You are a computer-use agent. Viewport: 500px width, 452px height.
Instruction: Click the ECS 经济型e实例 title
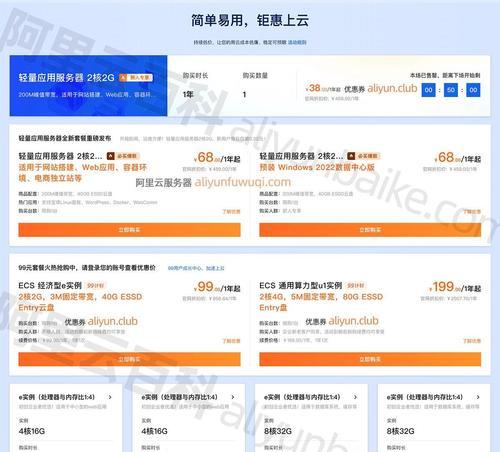50,286
